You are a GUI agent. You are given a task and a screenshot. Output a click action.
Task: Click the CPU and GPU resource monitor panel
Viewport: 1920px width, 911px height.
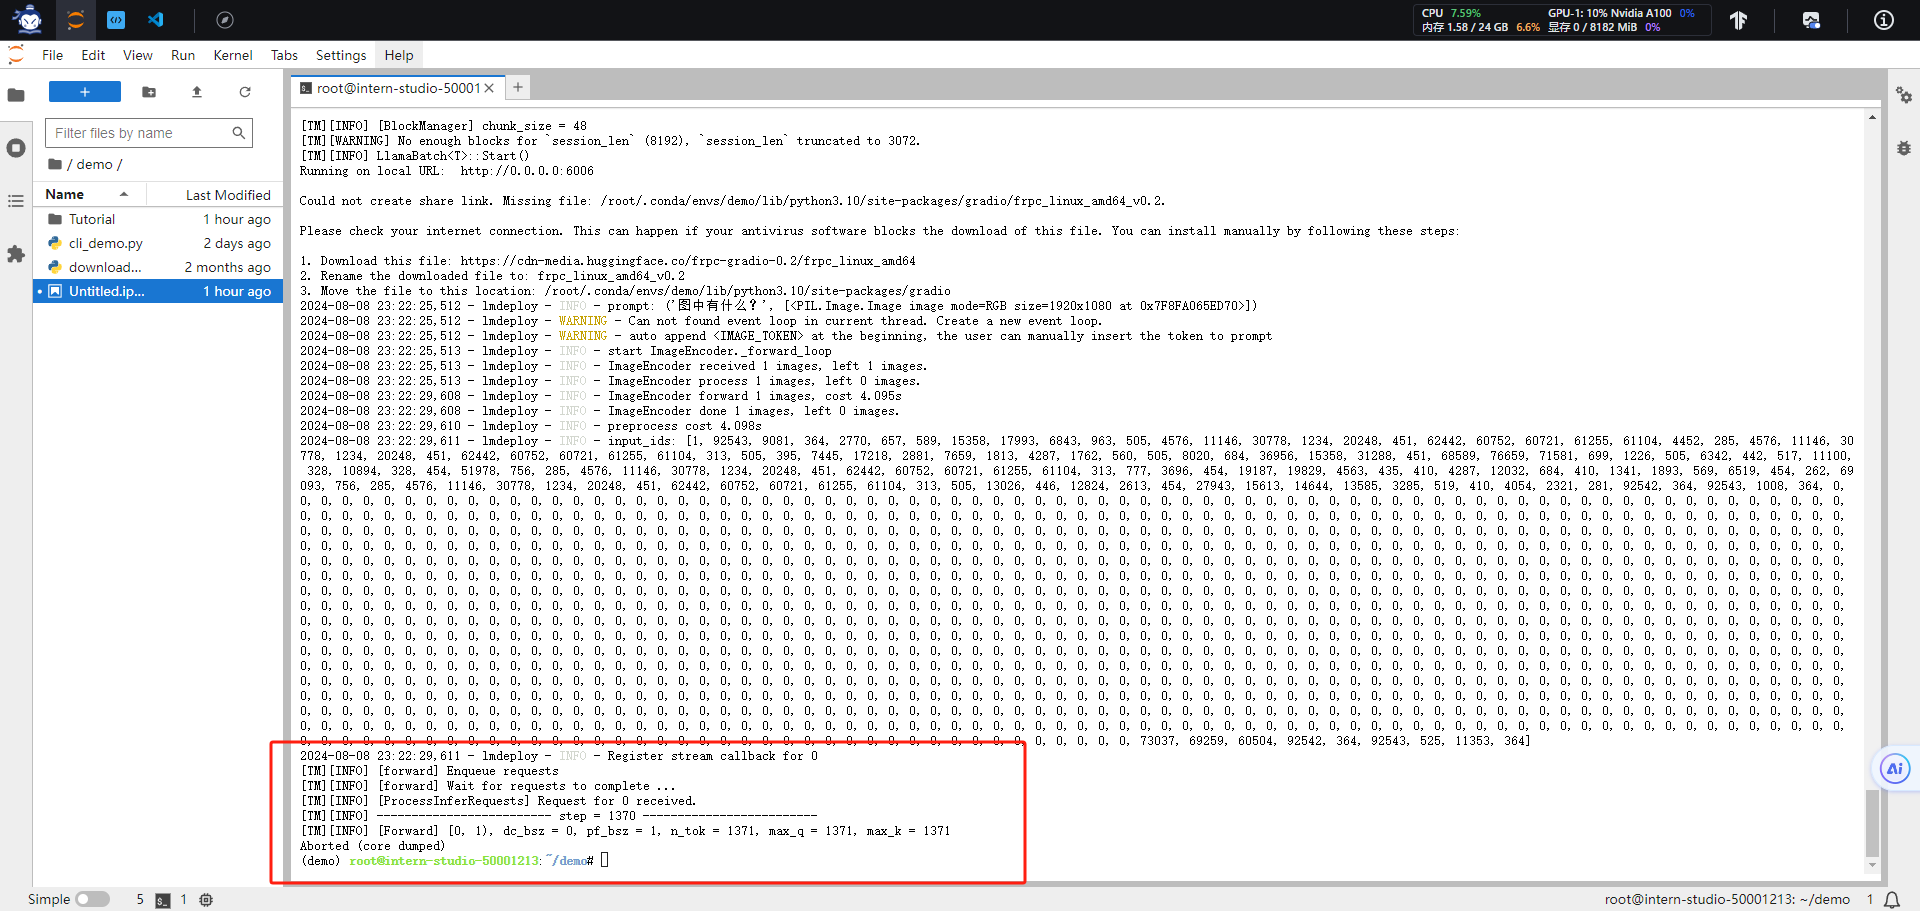point(1564,20)
